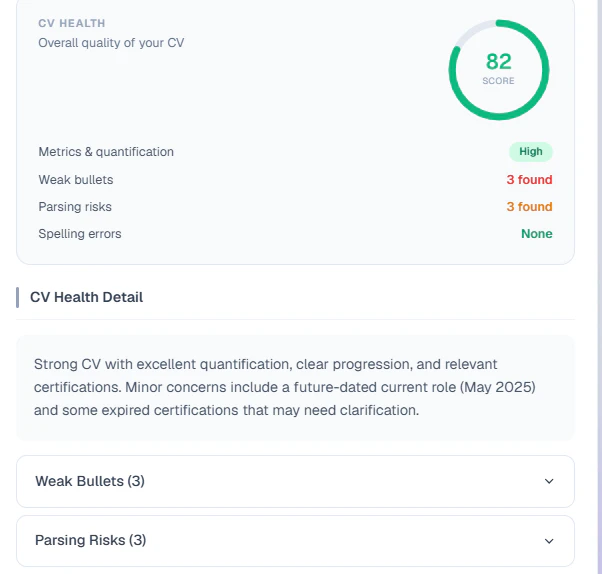The width and height of the screenshot is (602, 574).
Task: Select the Parsing risks row label
Action: click(75, 207)
